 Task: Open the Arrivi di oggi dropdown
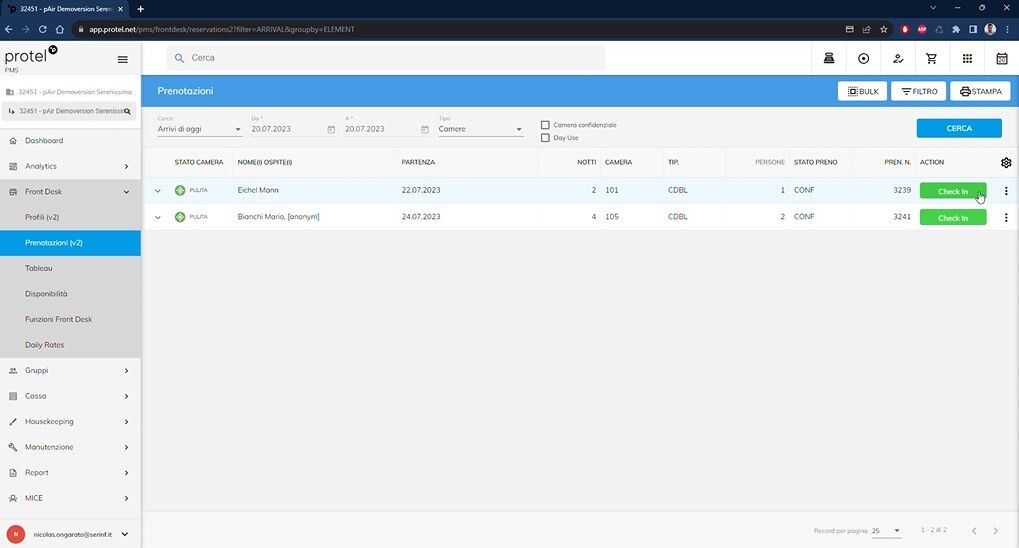click(199, 129)
